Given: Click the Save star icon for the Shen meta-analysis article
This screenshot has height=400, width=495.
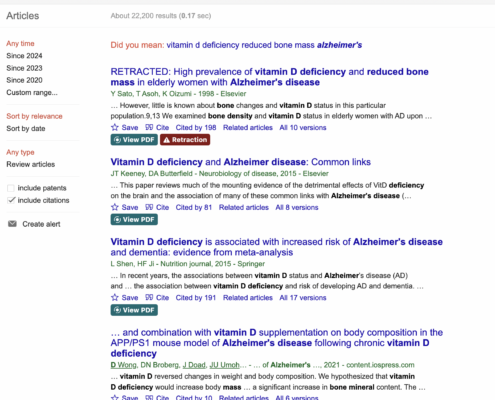Looking at the screenshot, I should pyautogui.click(x=115, y=297).
